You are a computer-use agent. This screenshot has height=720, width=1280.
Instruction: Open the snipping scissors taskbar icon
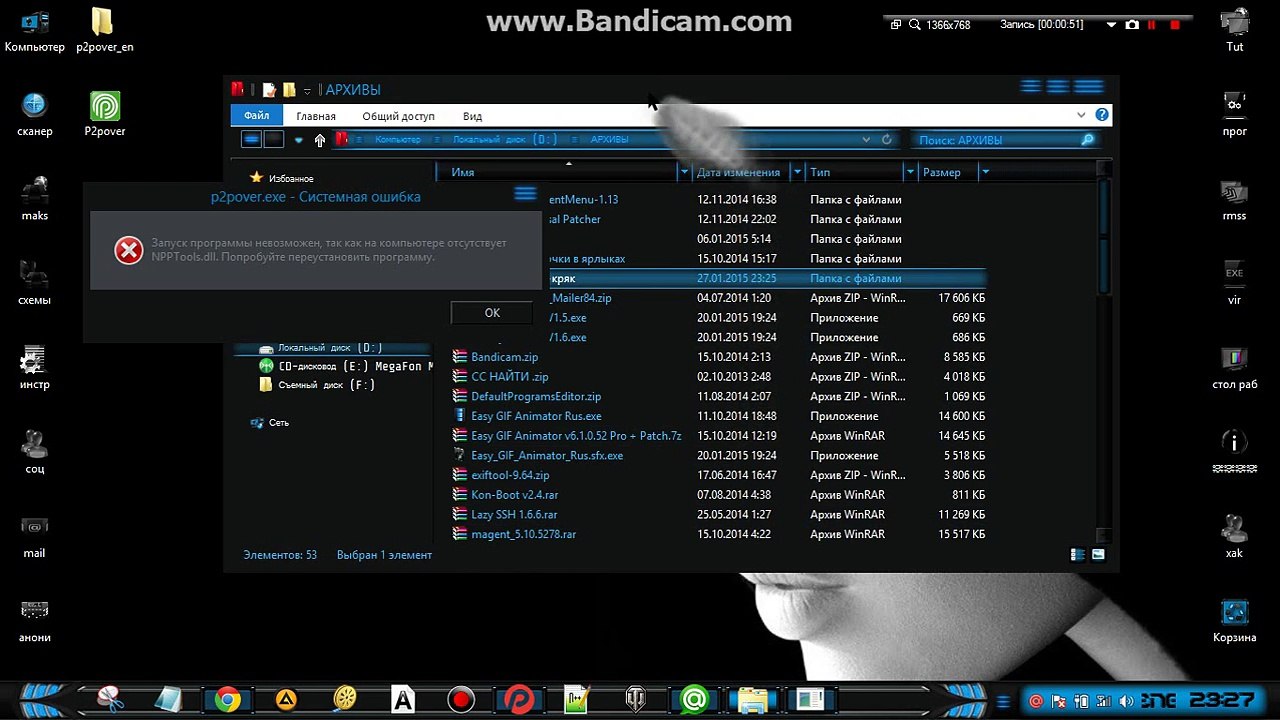(x=110, y=700)
